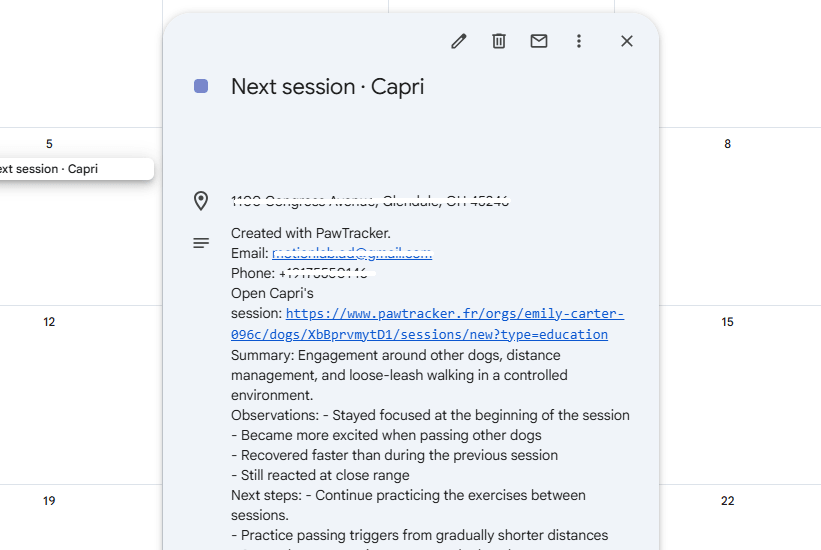Select calendar day 12
The height and width of the screenshot is (550, 821).
tap(49, 322)
